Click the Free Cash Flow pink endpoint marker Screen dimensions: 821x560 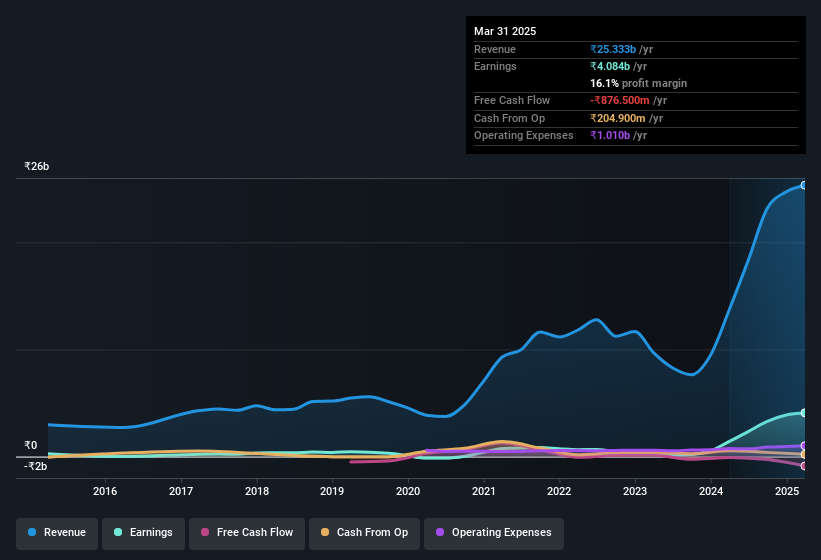point(804,466)
